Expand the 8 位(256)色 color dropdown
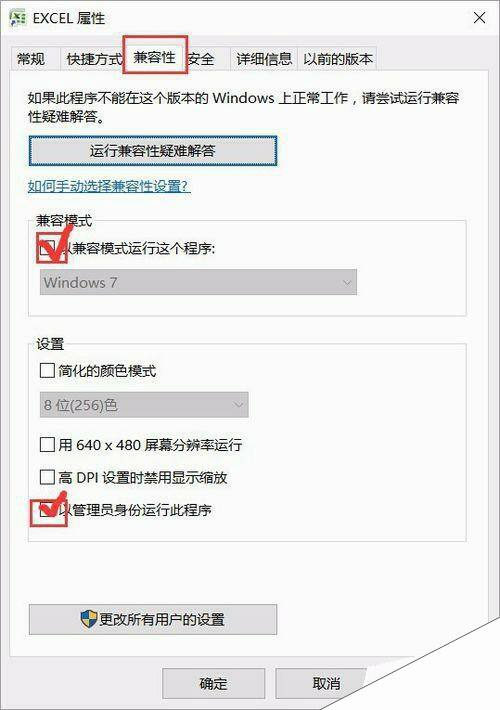 point(144,405)
